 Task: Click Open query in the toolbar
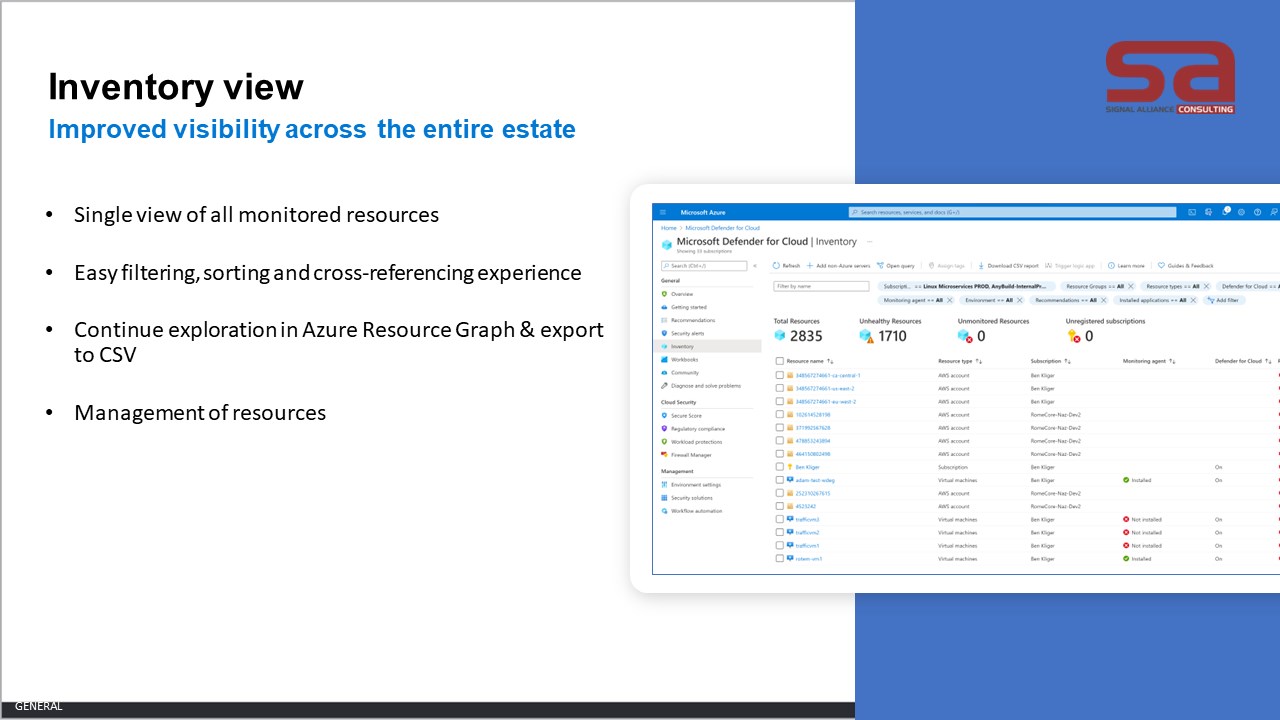click(895, 266)
